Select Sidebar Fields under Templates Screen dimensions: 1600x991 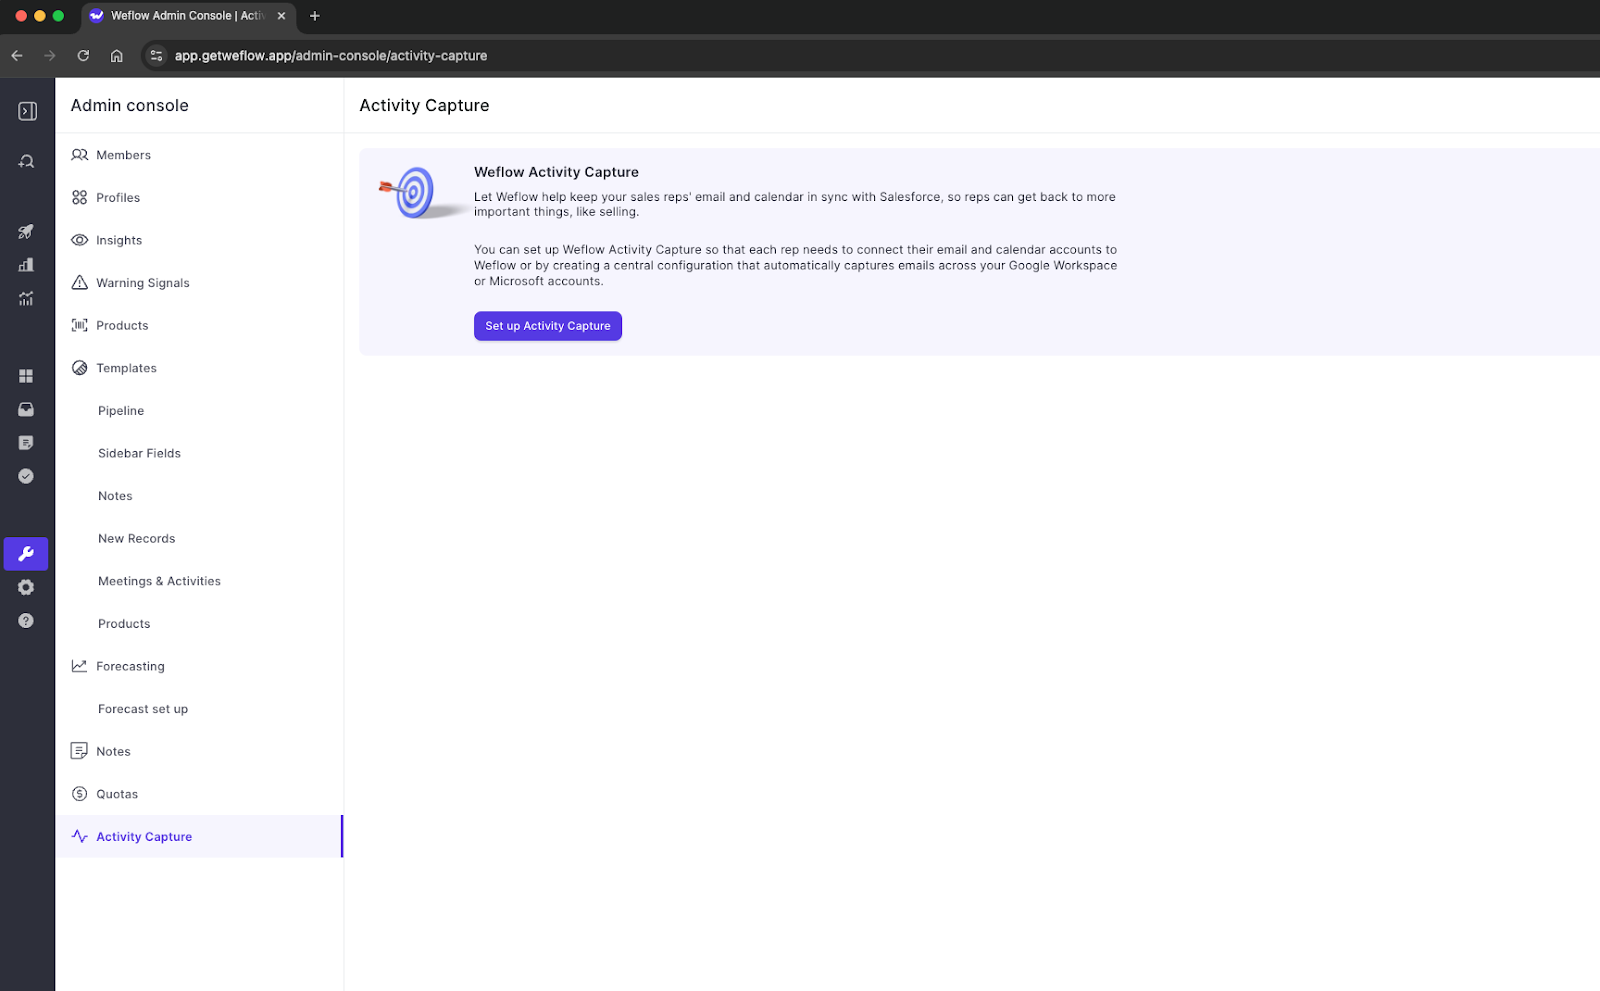tap(199, 453)
